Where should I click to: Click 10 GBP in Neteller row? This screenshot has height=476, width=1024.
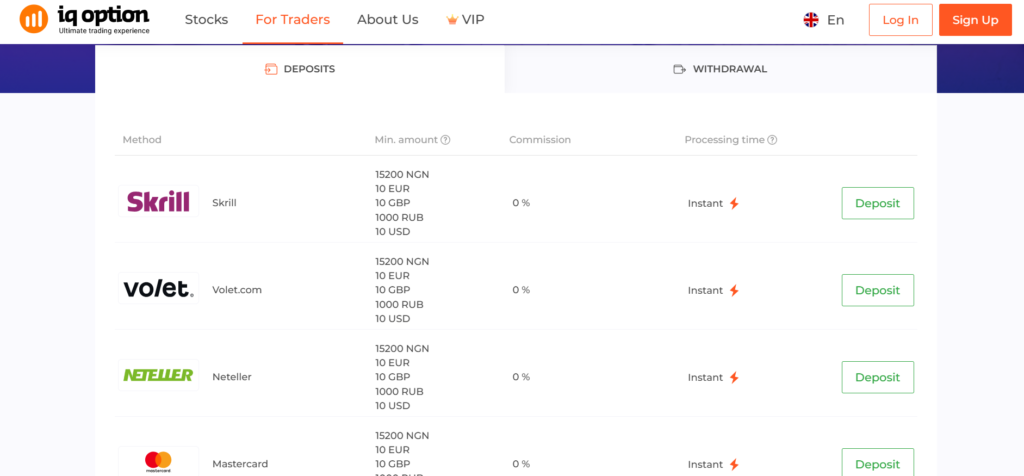point(393,377)
